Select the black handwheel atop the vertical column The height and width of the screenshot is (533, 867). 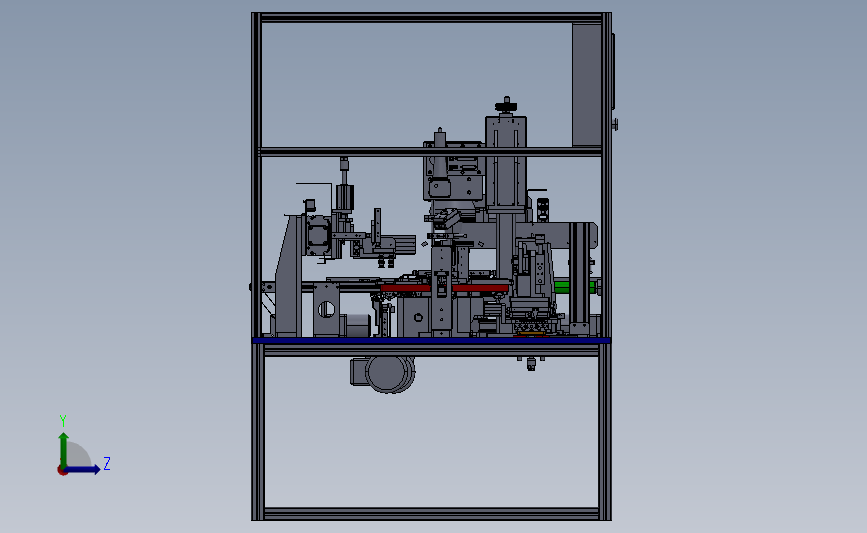(505, 105)
